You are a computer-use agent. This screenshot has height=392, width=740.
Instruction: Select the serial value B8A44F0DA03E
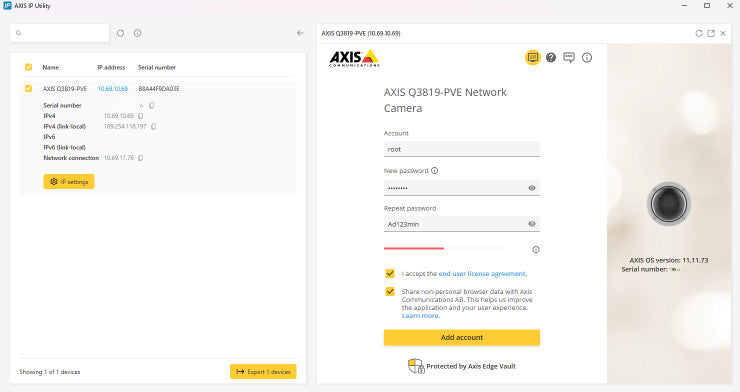coord(159,89)
